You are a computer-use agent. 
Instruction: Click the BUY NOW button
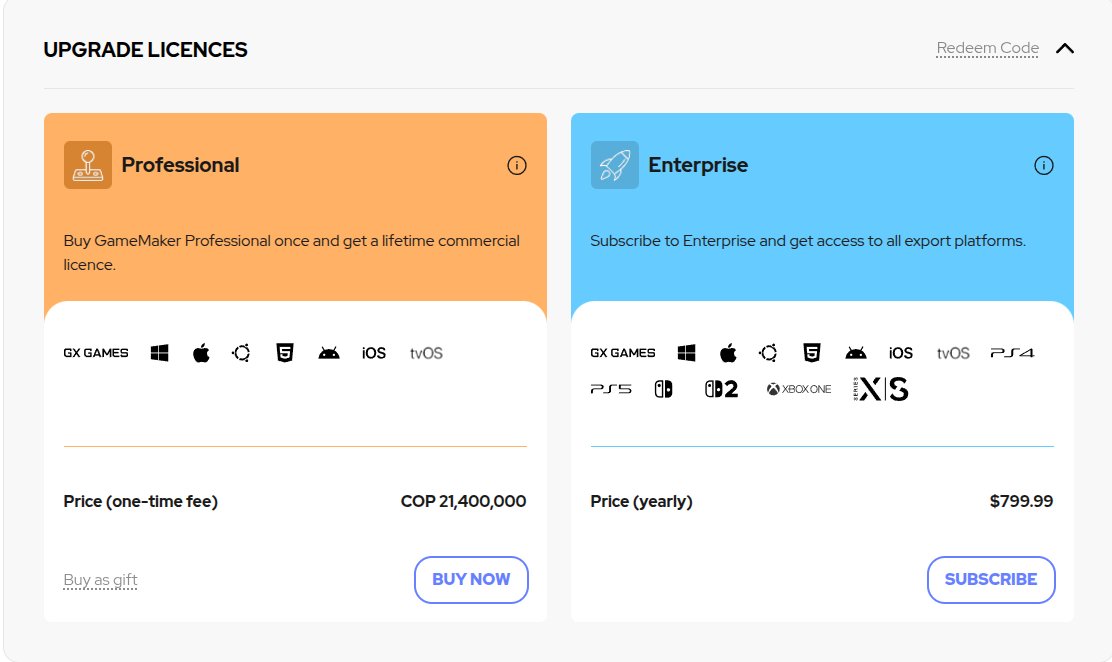point(471,580)
